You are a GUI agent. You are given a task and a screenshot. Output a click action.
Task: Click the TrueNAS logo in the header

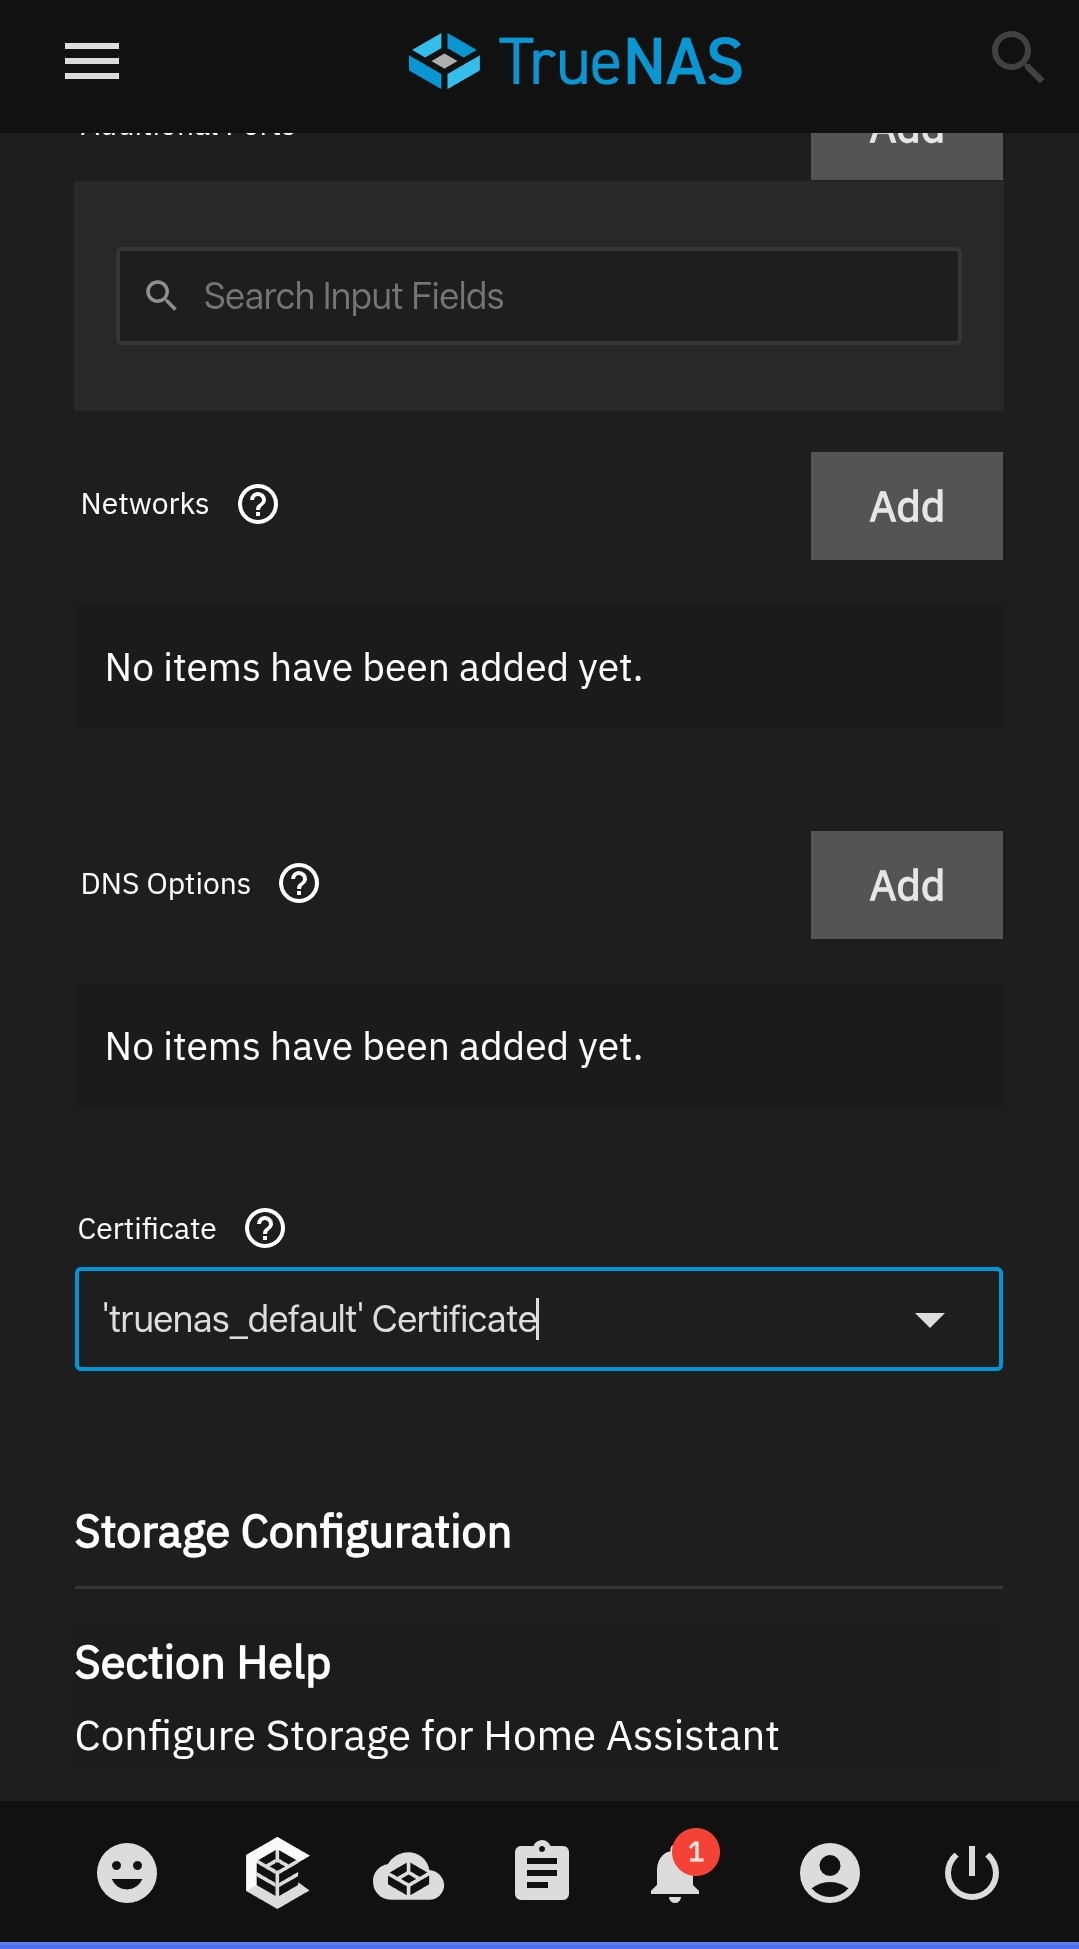click(x=575, y=61)
